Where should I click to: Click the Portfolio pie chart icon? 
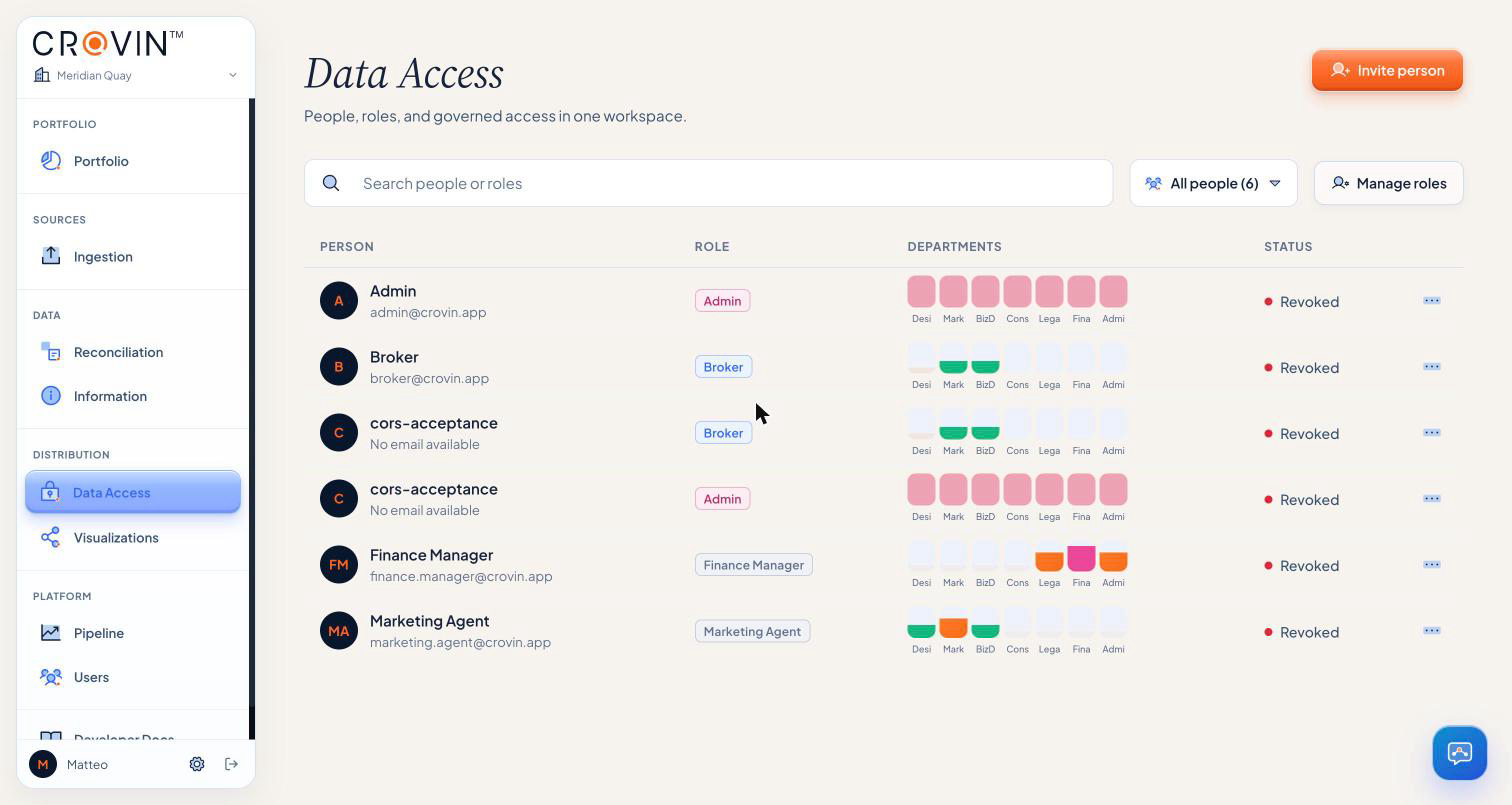pyautogui.click(x=51, y=161)
